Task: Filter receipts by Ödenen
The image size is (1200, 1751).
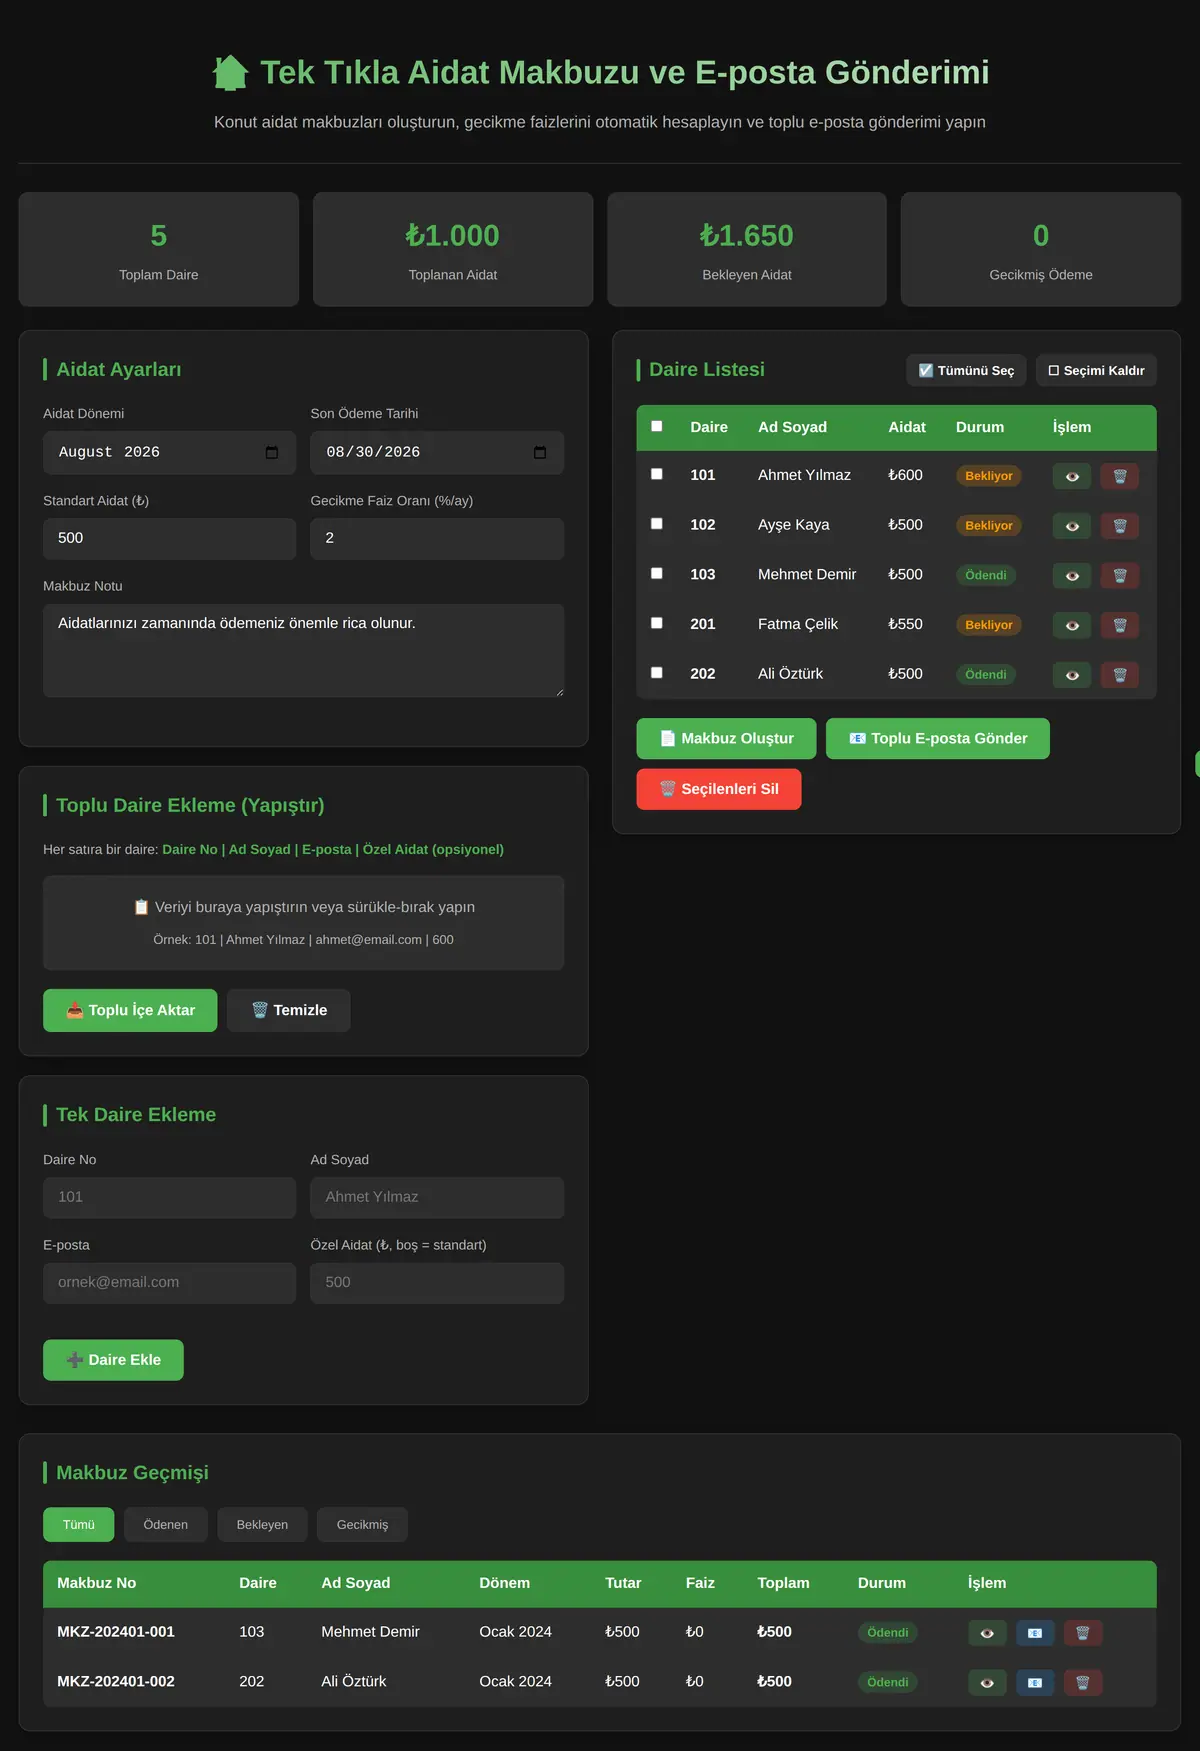Action: (166, 1525)
